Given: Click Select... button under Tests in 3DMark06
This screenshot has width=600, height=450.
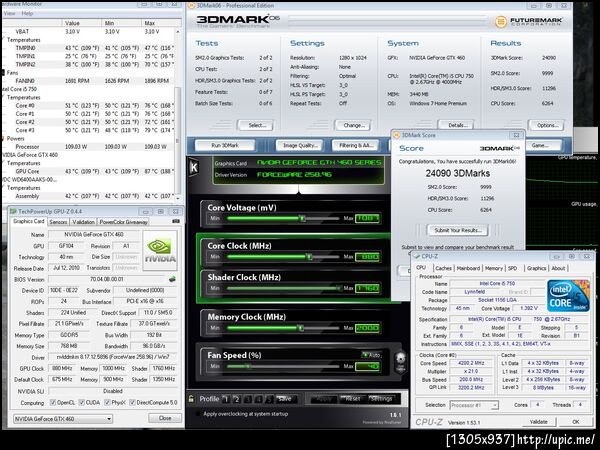Looking at the screenshot, I should point(256,125).
